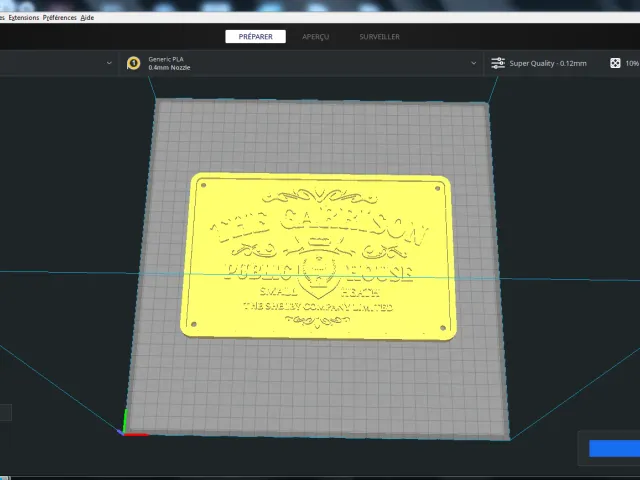Viewport: 640px width, 480px height.
Task: Expand the Generic PLA material dropdown
Action: coord(473,63)
